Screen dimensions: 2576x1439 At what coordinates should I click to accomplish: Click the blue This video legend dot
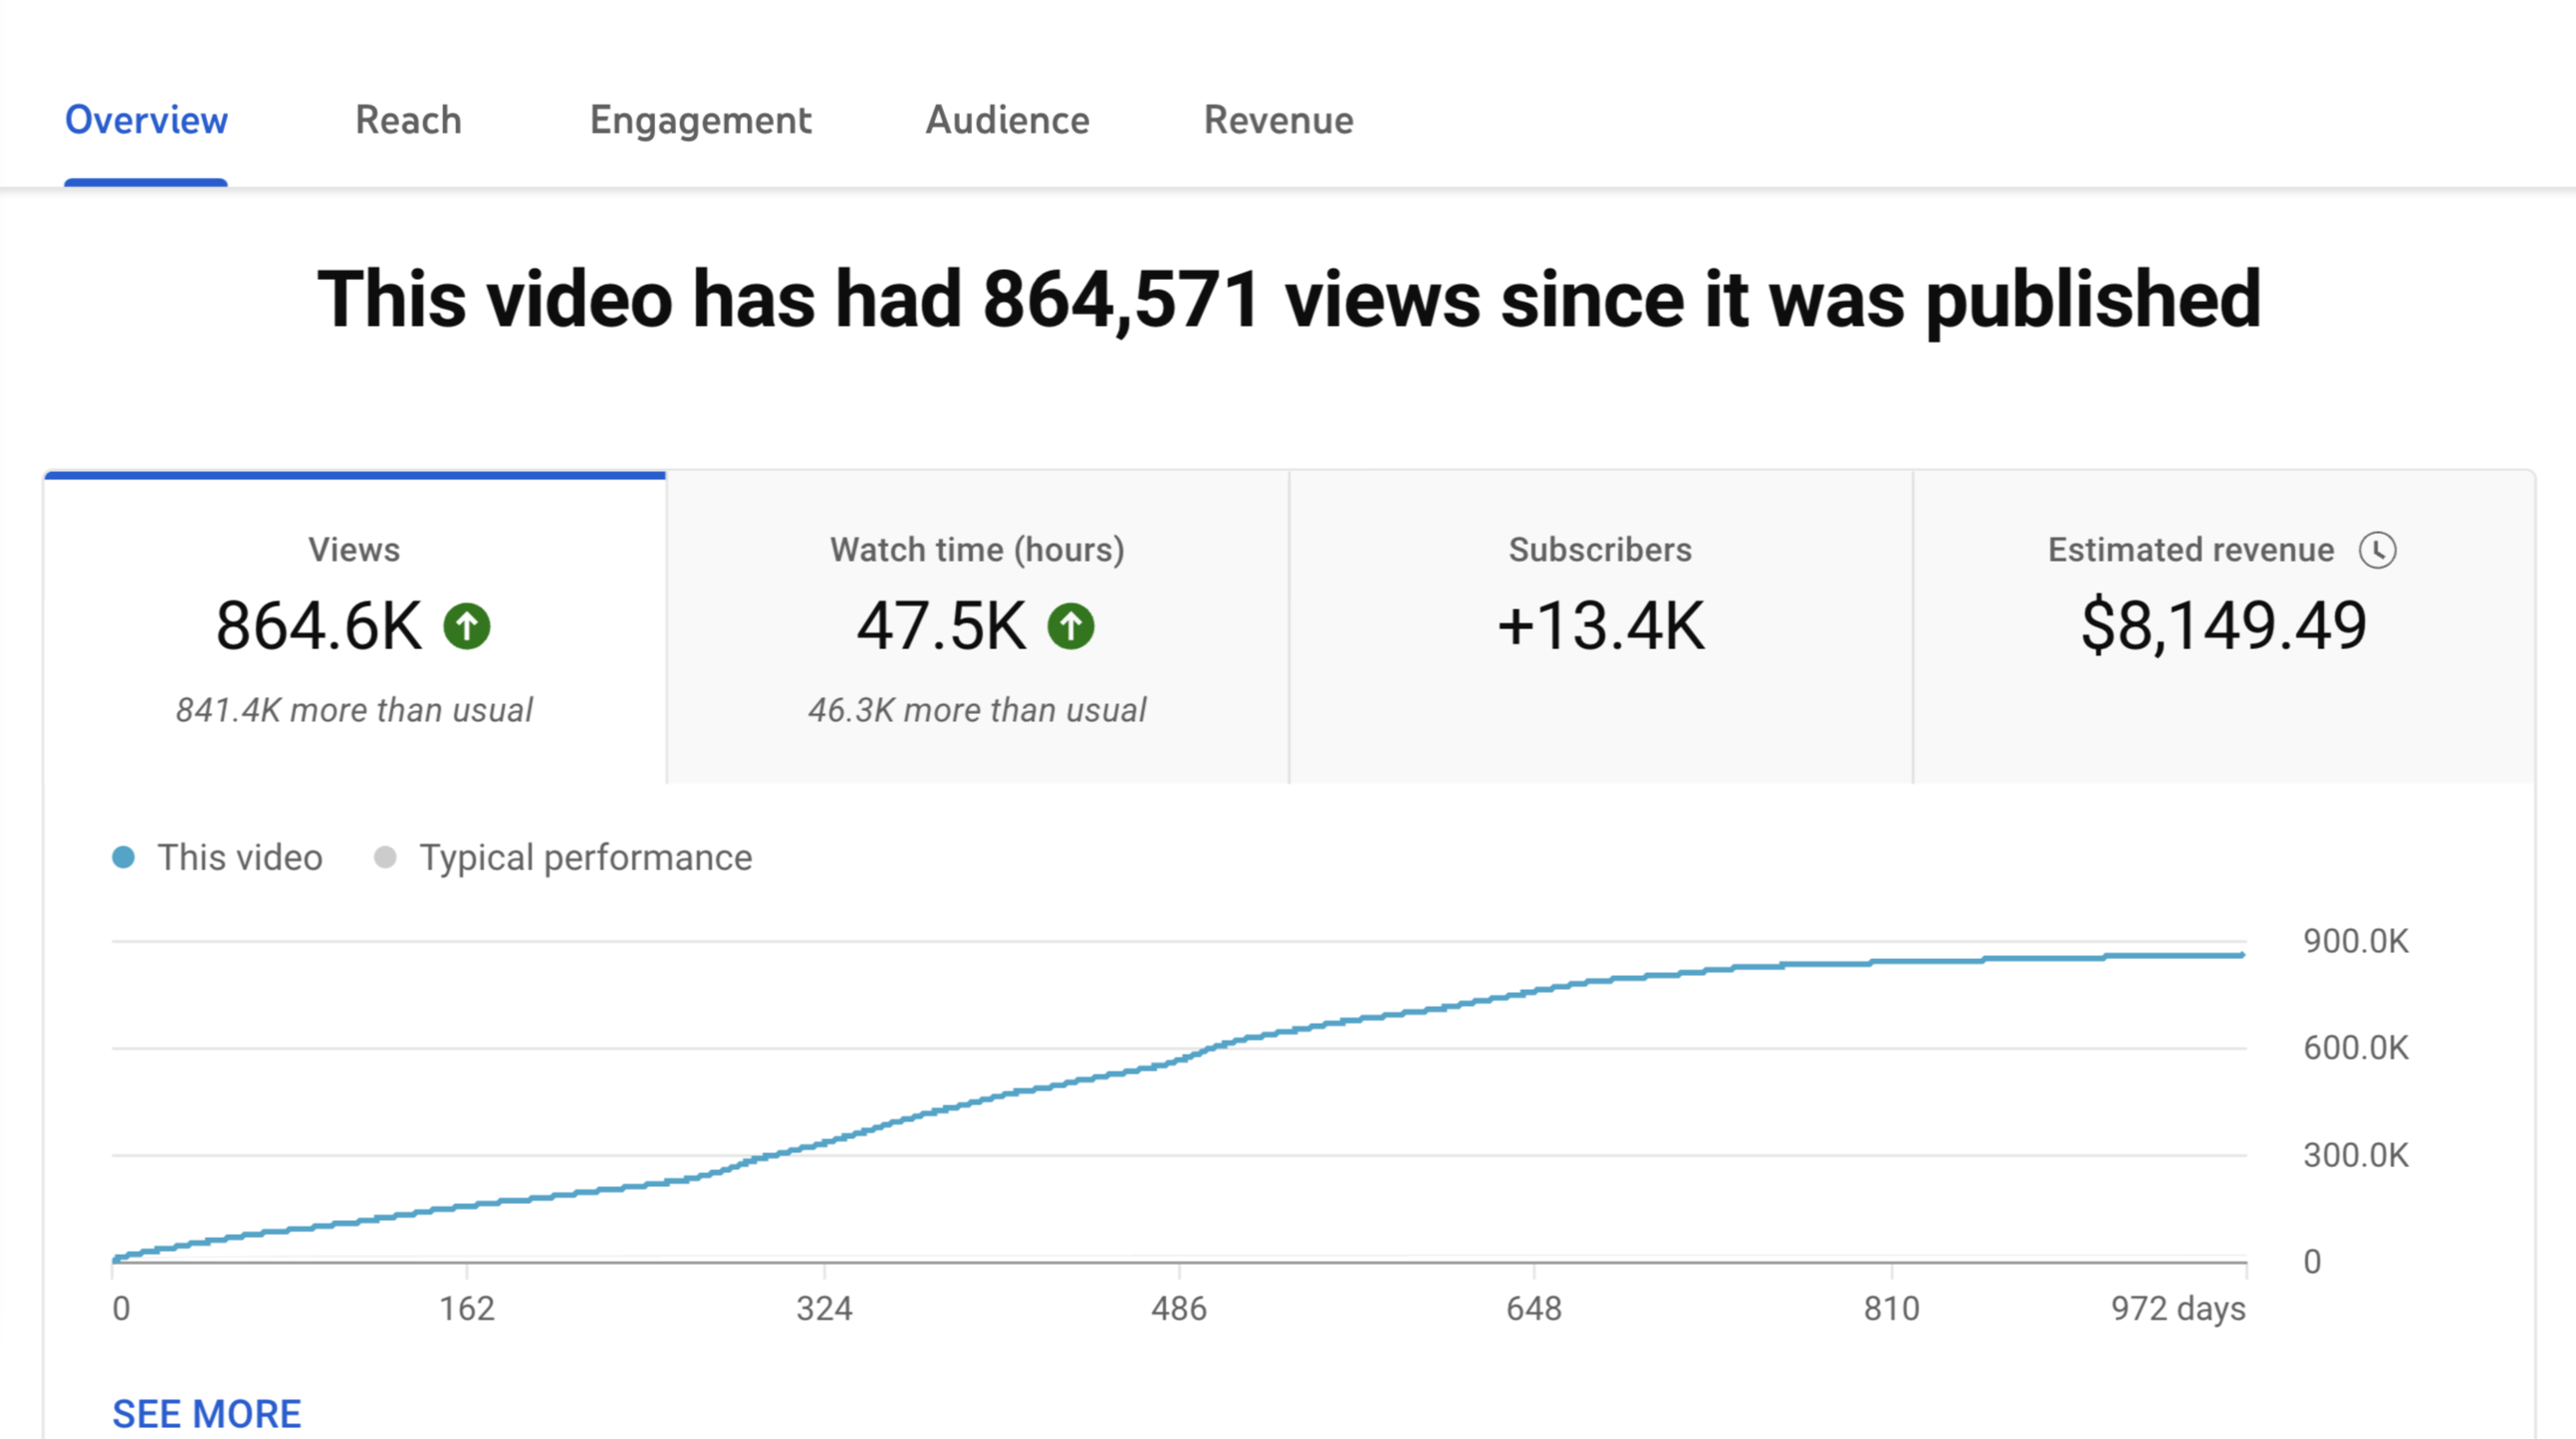(x=124, y=858)
